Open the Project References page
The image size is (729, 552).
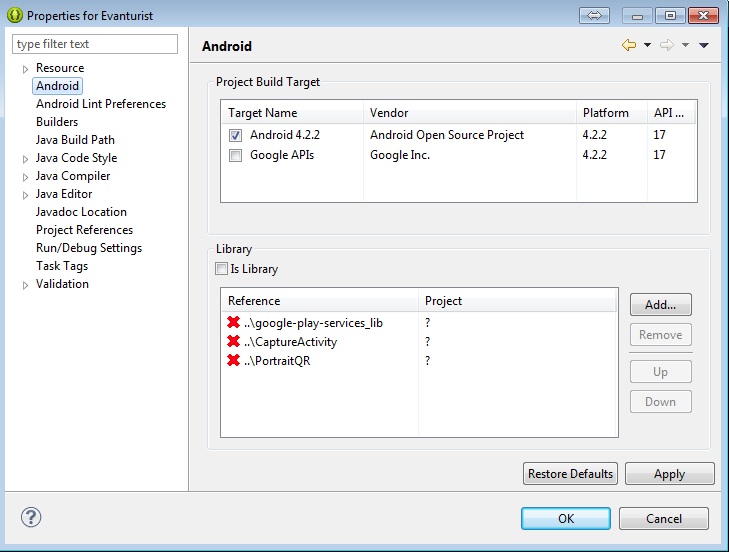pos(85,230)
